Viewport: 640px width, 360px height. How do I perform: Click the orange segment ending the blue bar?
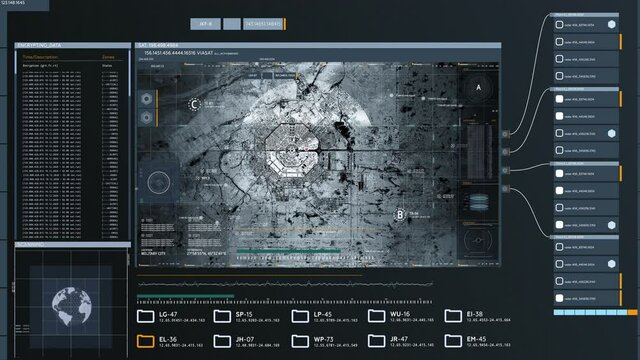[x=632, y=312]
